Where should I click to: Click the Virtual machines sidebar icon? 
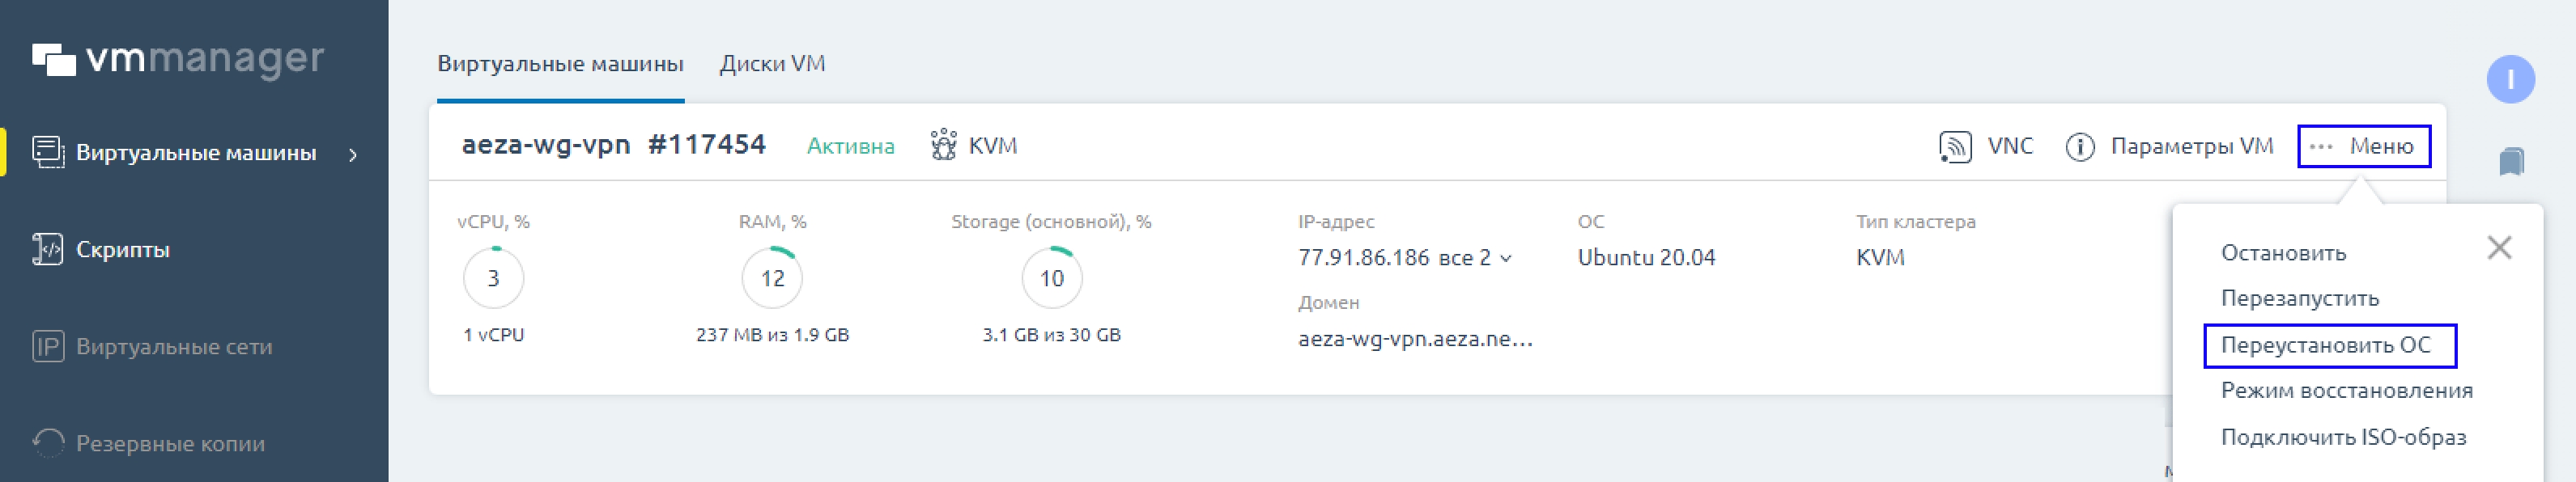point(47,152)
